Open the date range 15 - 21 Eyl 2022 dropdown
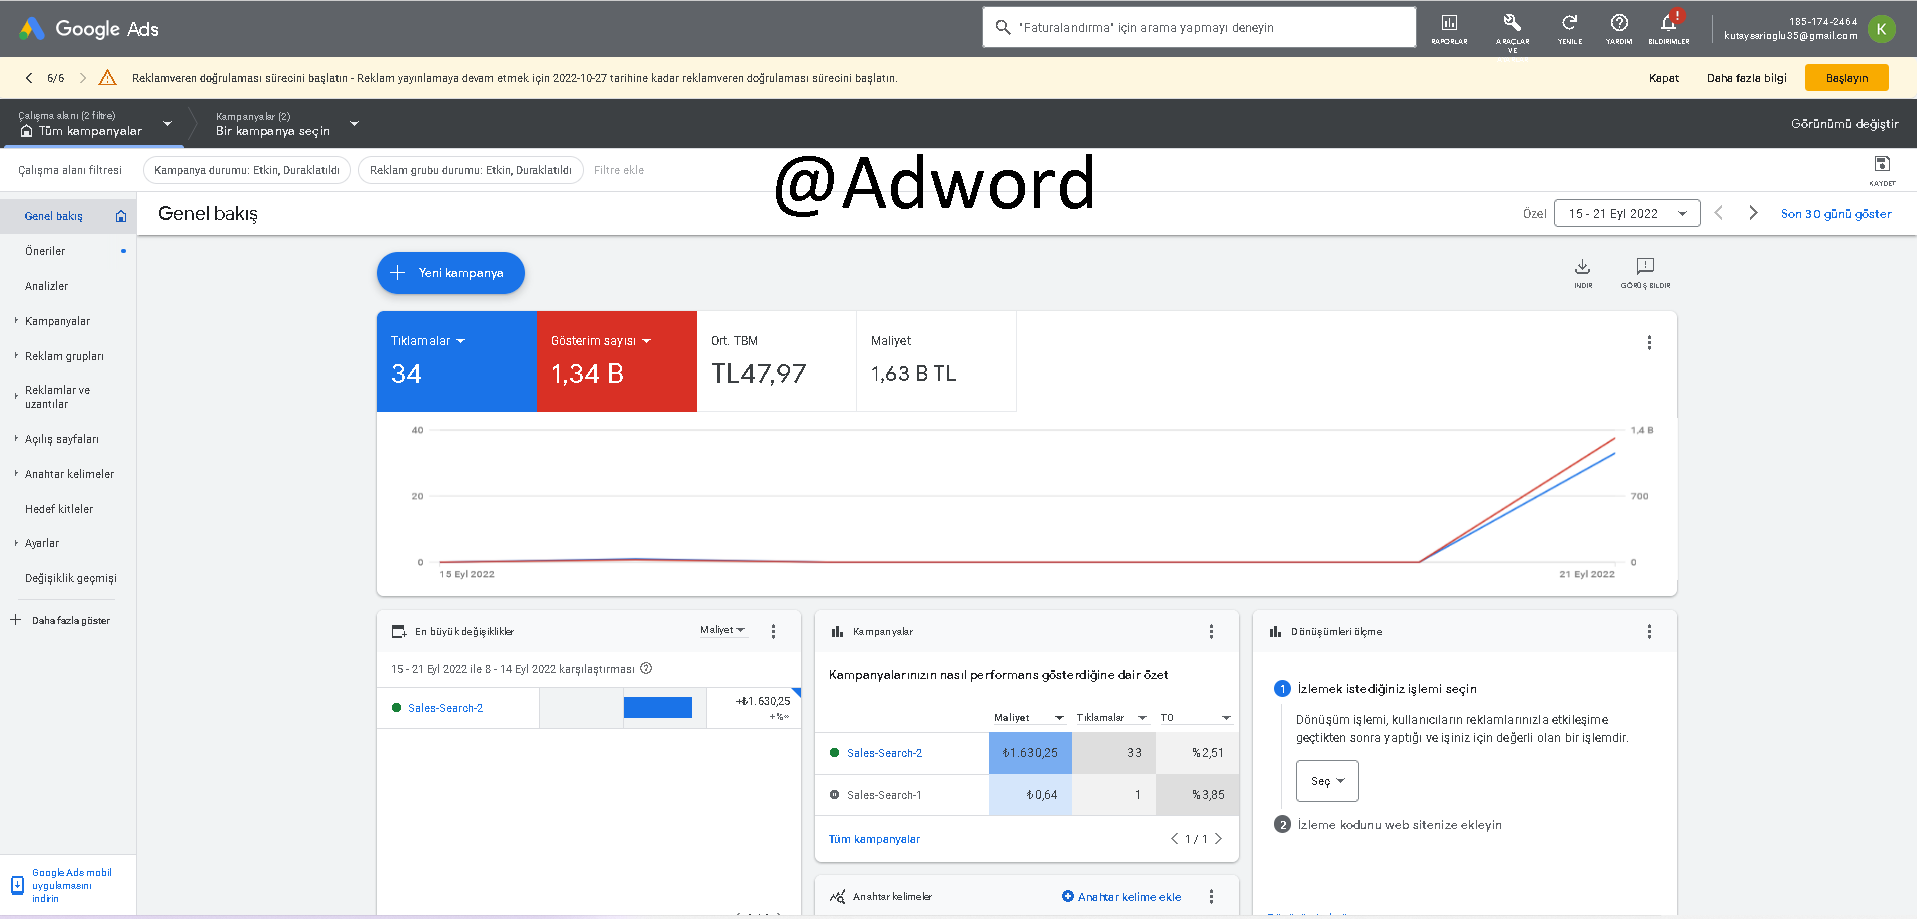The height and width of the screenshot is (919, 1917). (1627, 213)
